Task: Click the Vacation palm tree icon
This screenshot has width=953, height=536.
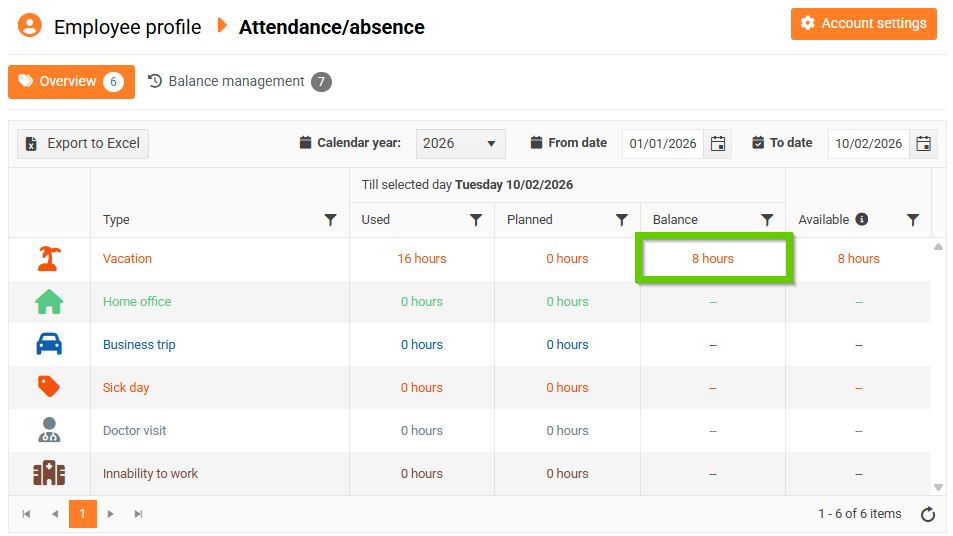Action: click(x=48, y=259)
